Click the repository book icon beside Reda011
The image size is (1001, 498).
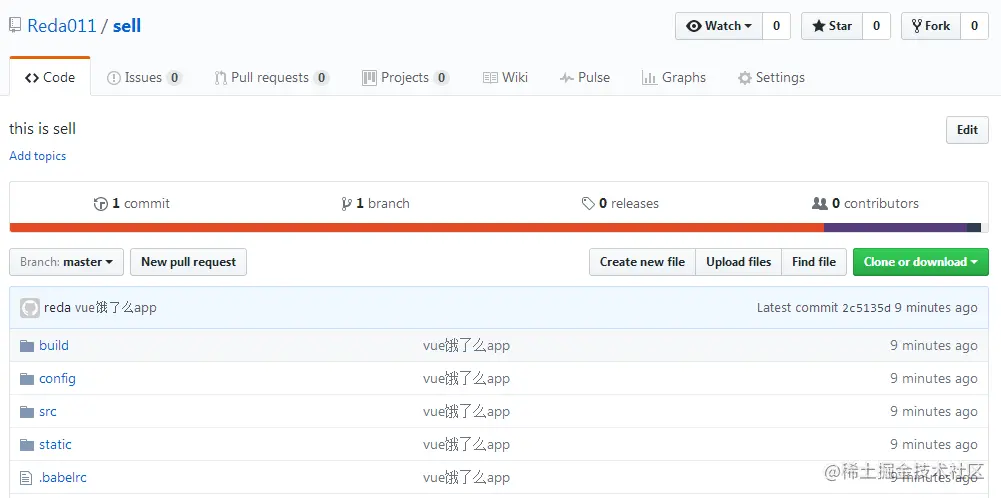[15, 26]
